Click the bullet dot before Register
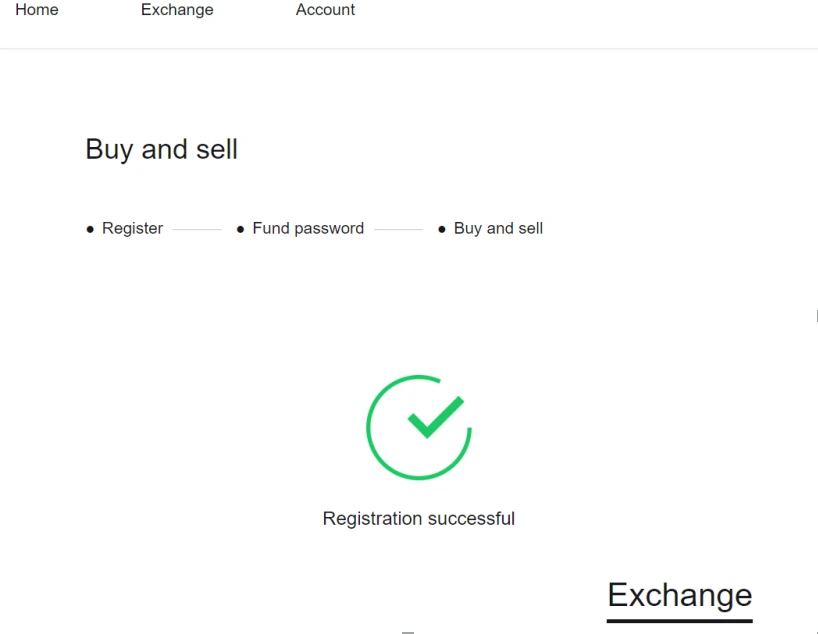818x634 pixels. click(x=90, y=229)
